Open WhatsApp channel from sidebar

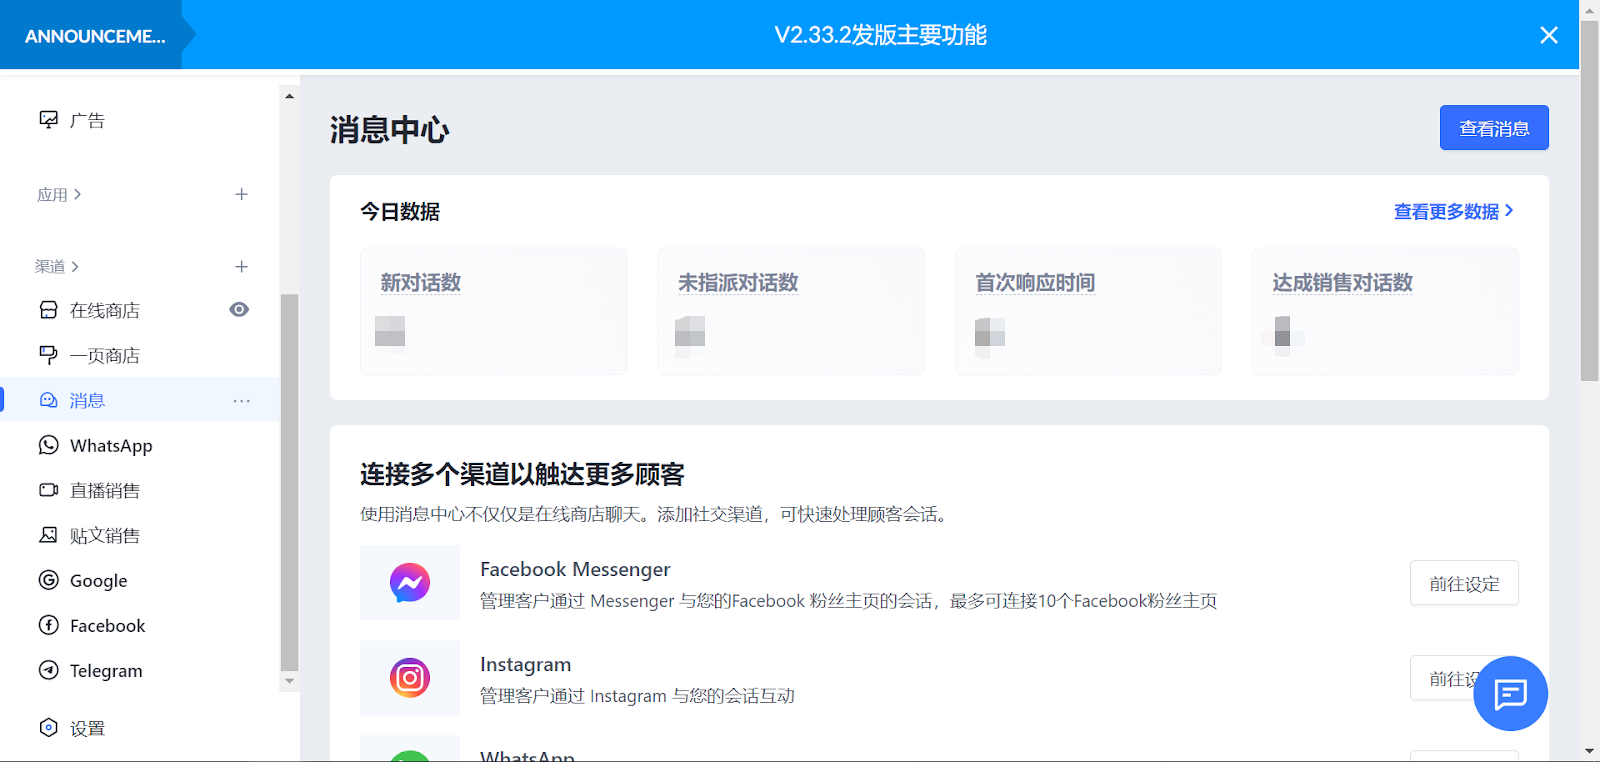(110, 446)
